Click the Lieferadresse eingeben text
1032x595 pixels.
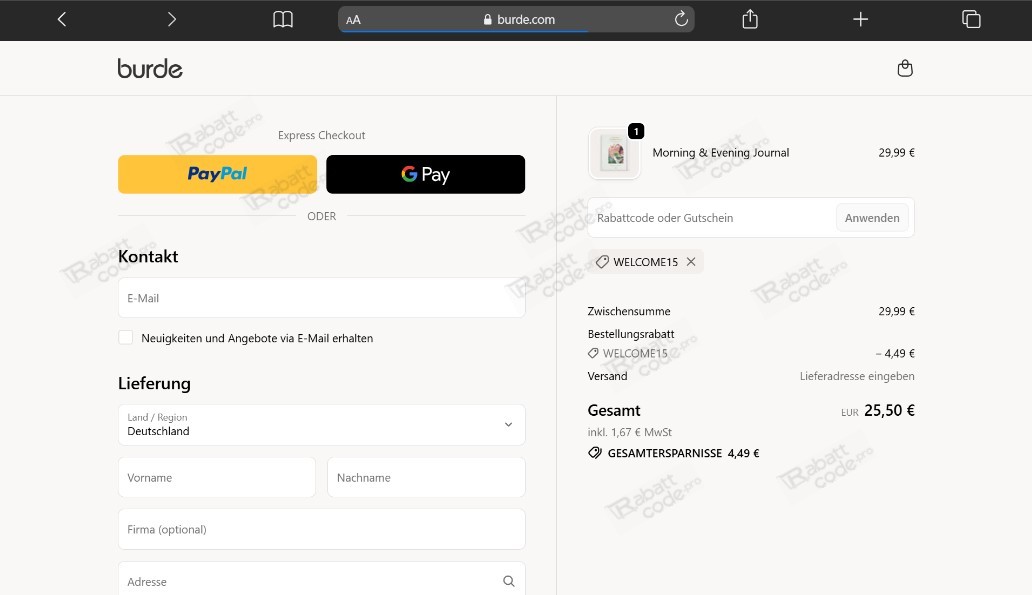pyautogui.click(x=857, y=376)
